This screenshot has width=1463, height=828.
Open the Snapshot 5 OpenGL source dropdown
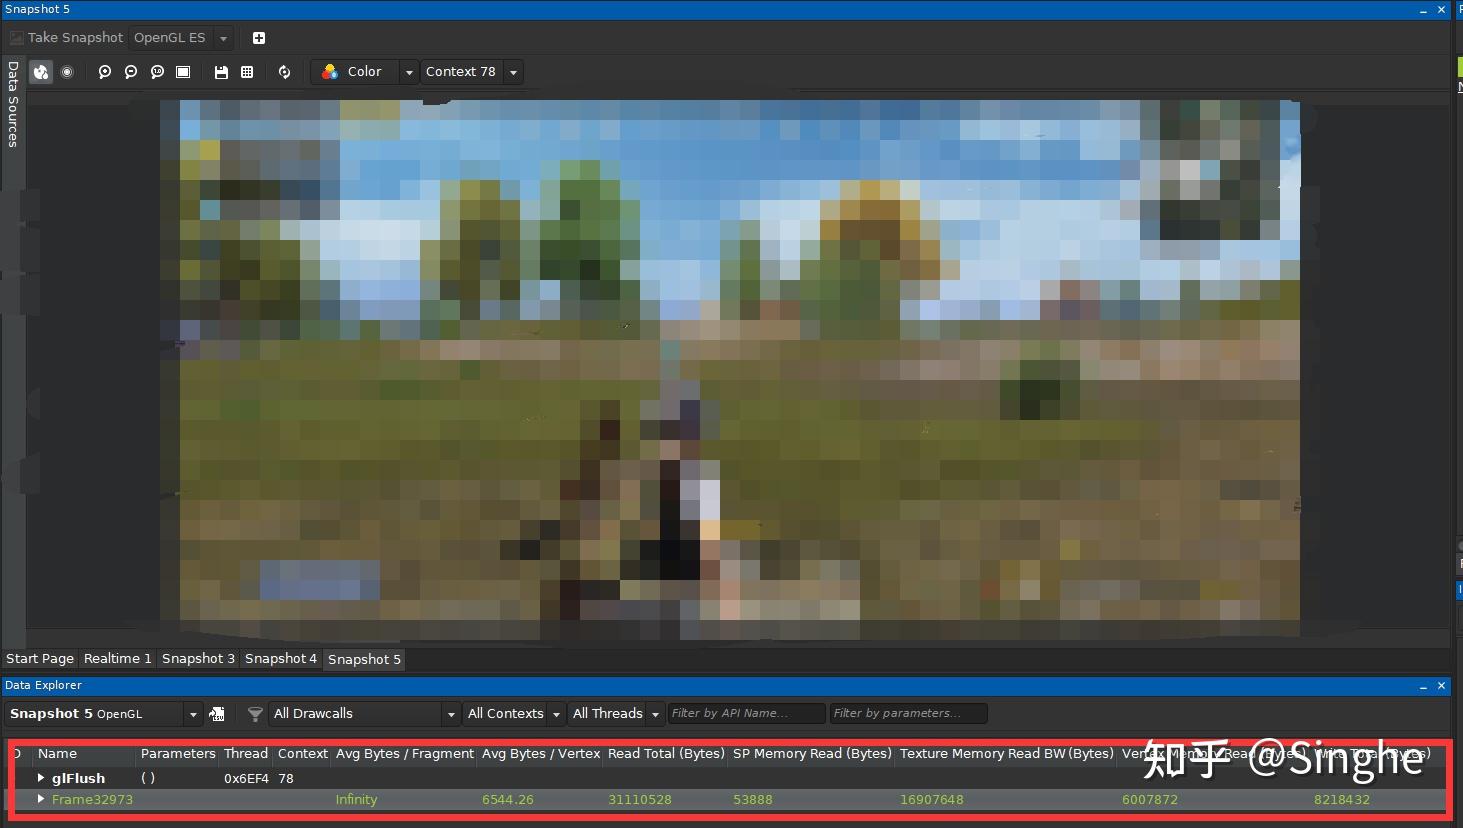click(104, 714)
